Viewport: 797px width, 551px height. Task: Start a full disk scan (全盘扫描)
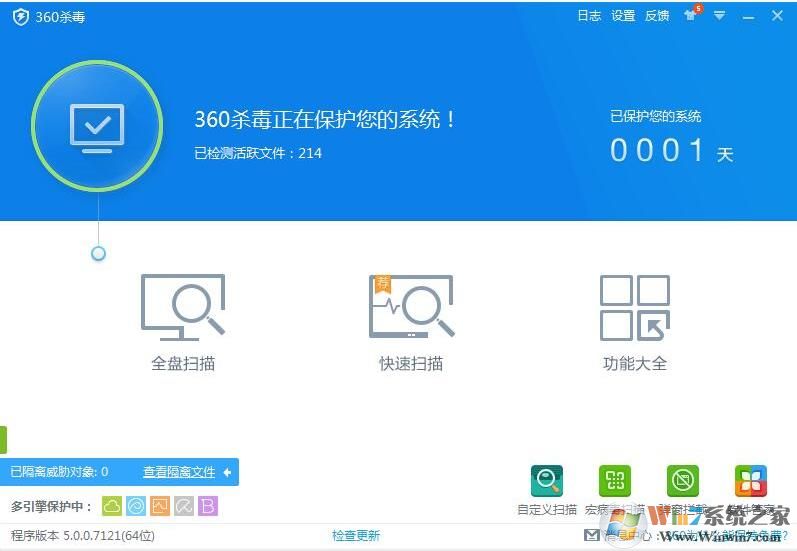(183, 322)
